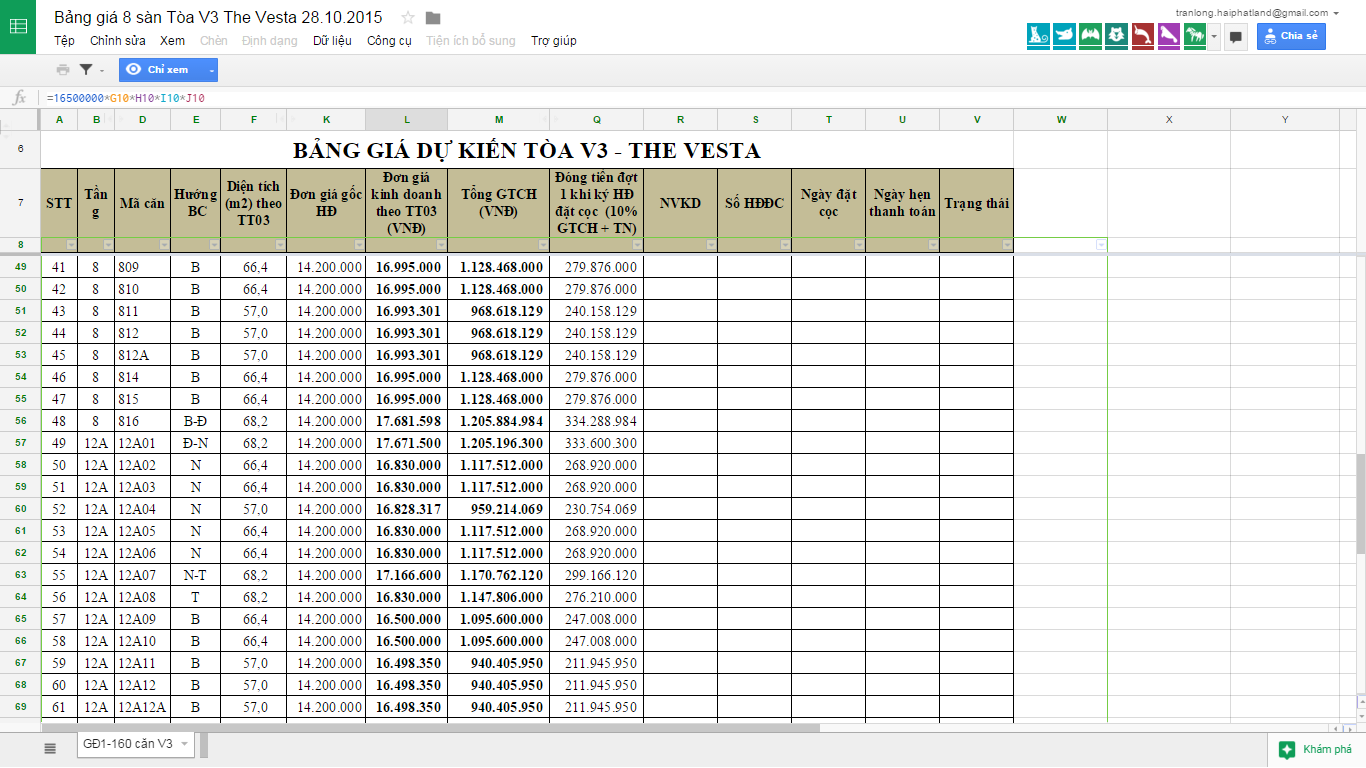Open the filter dropdown in STT column
The height and width of the screenshot is (768, 1366).
[70, 245]
